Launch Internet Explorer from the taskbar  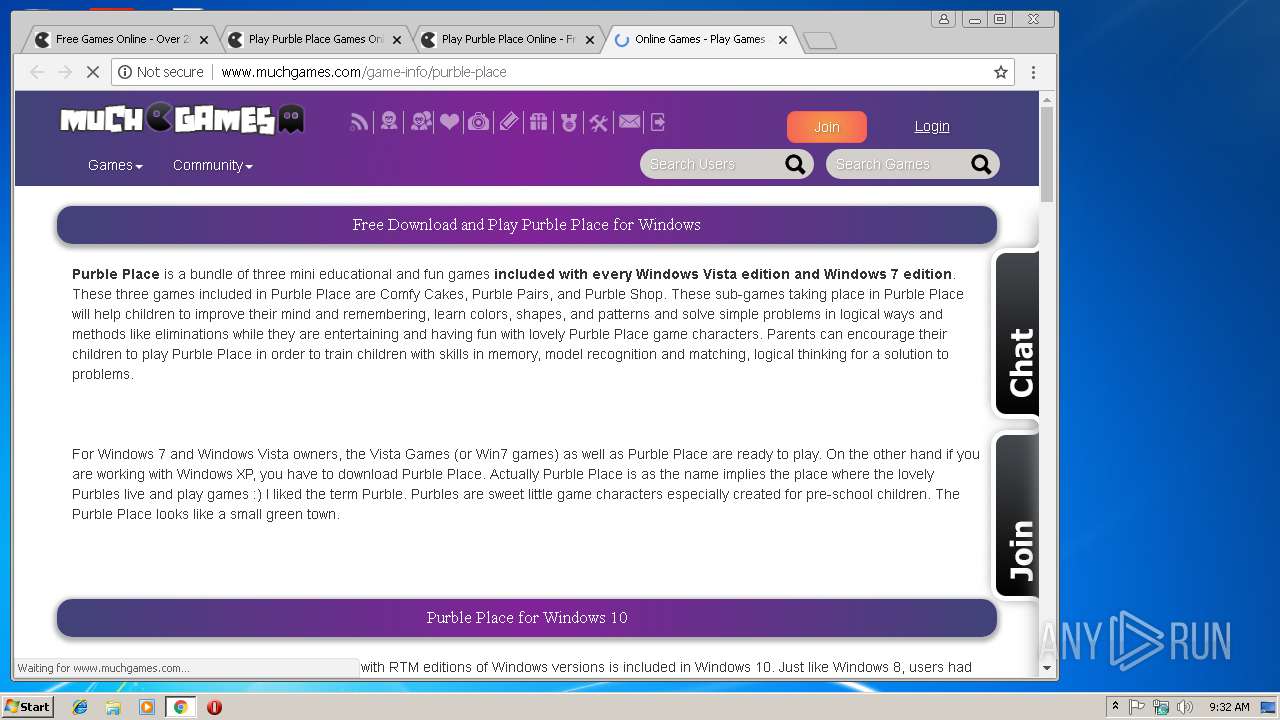tap(80, 707)
